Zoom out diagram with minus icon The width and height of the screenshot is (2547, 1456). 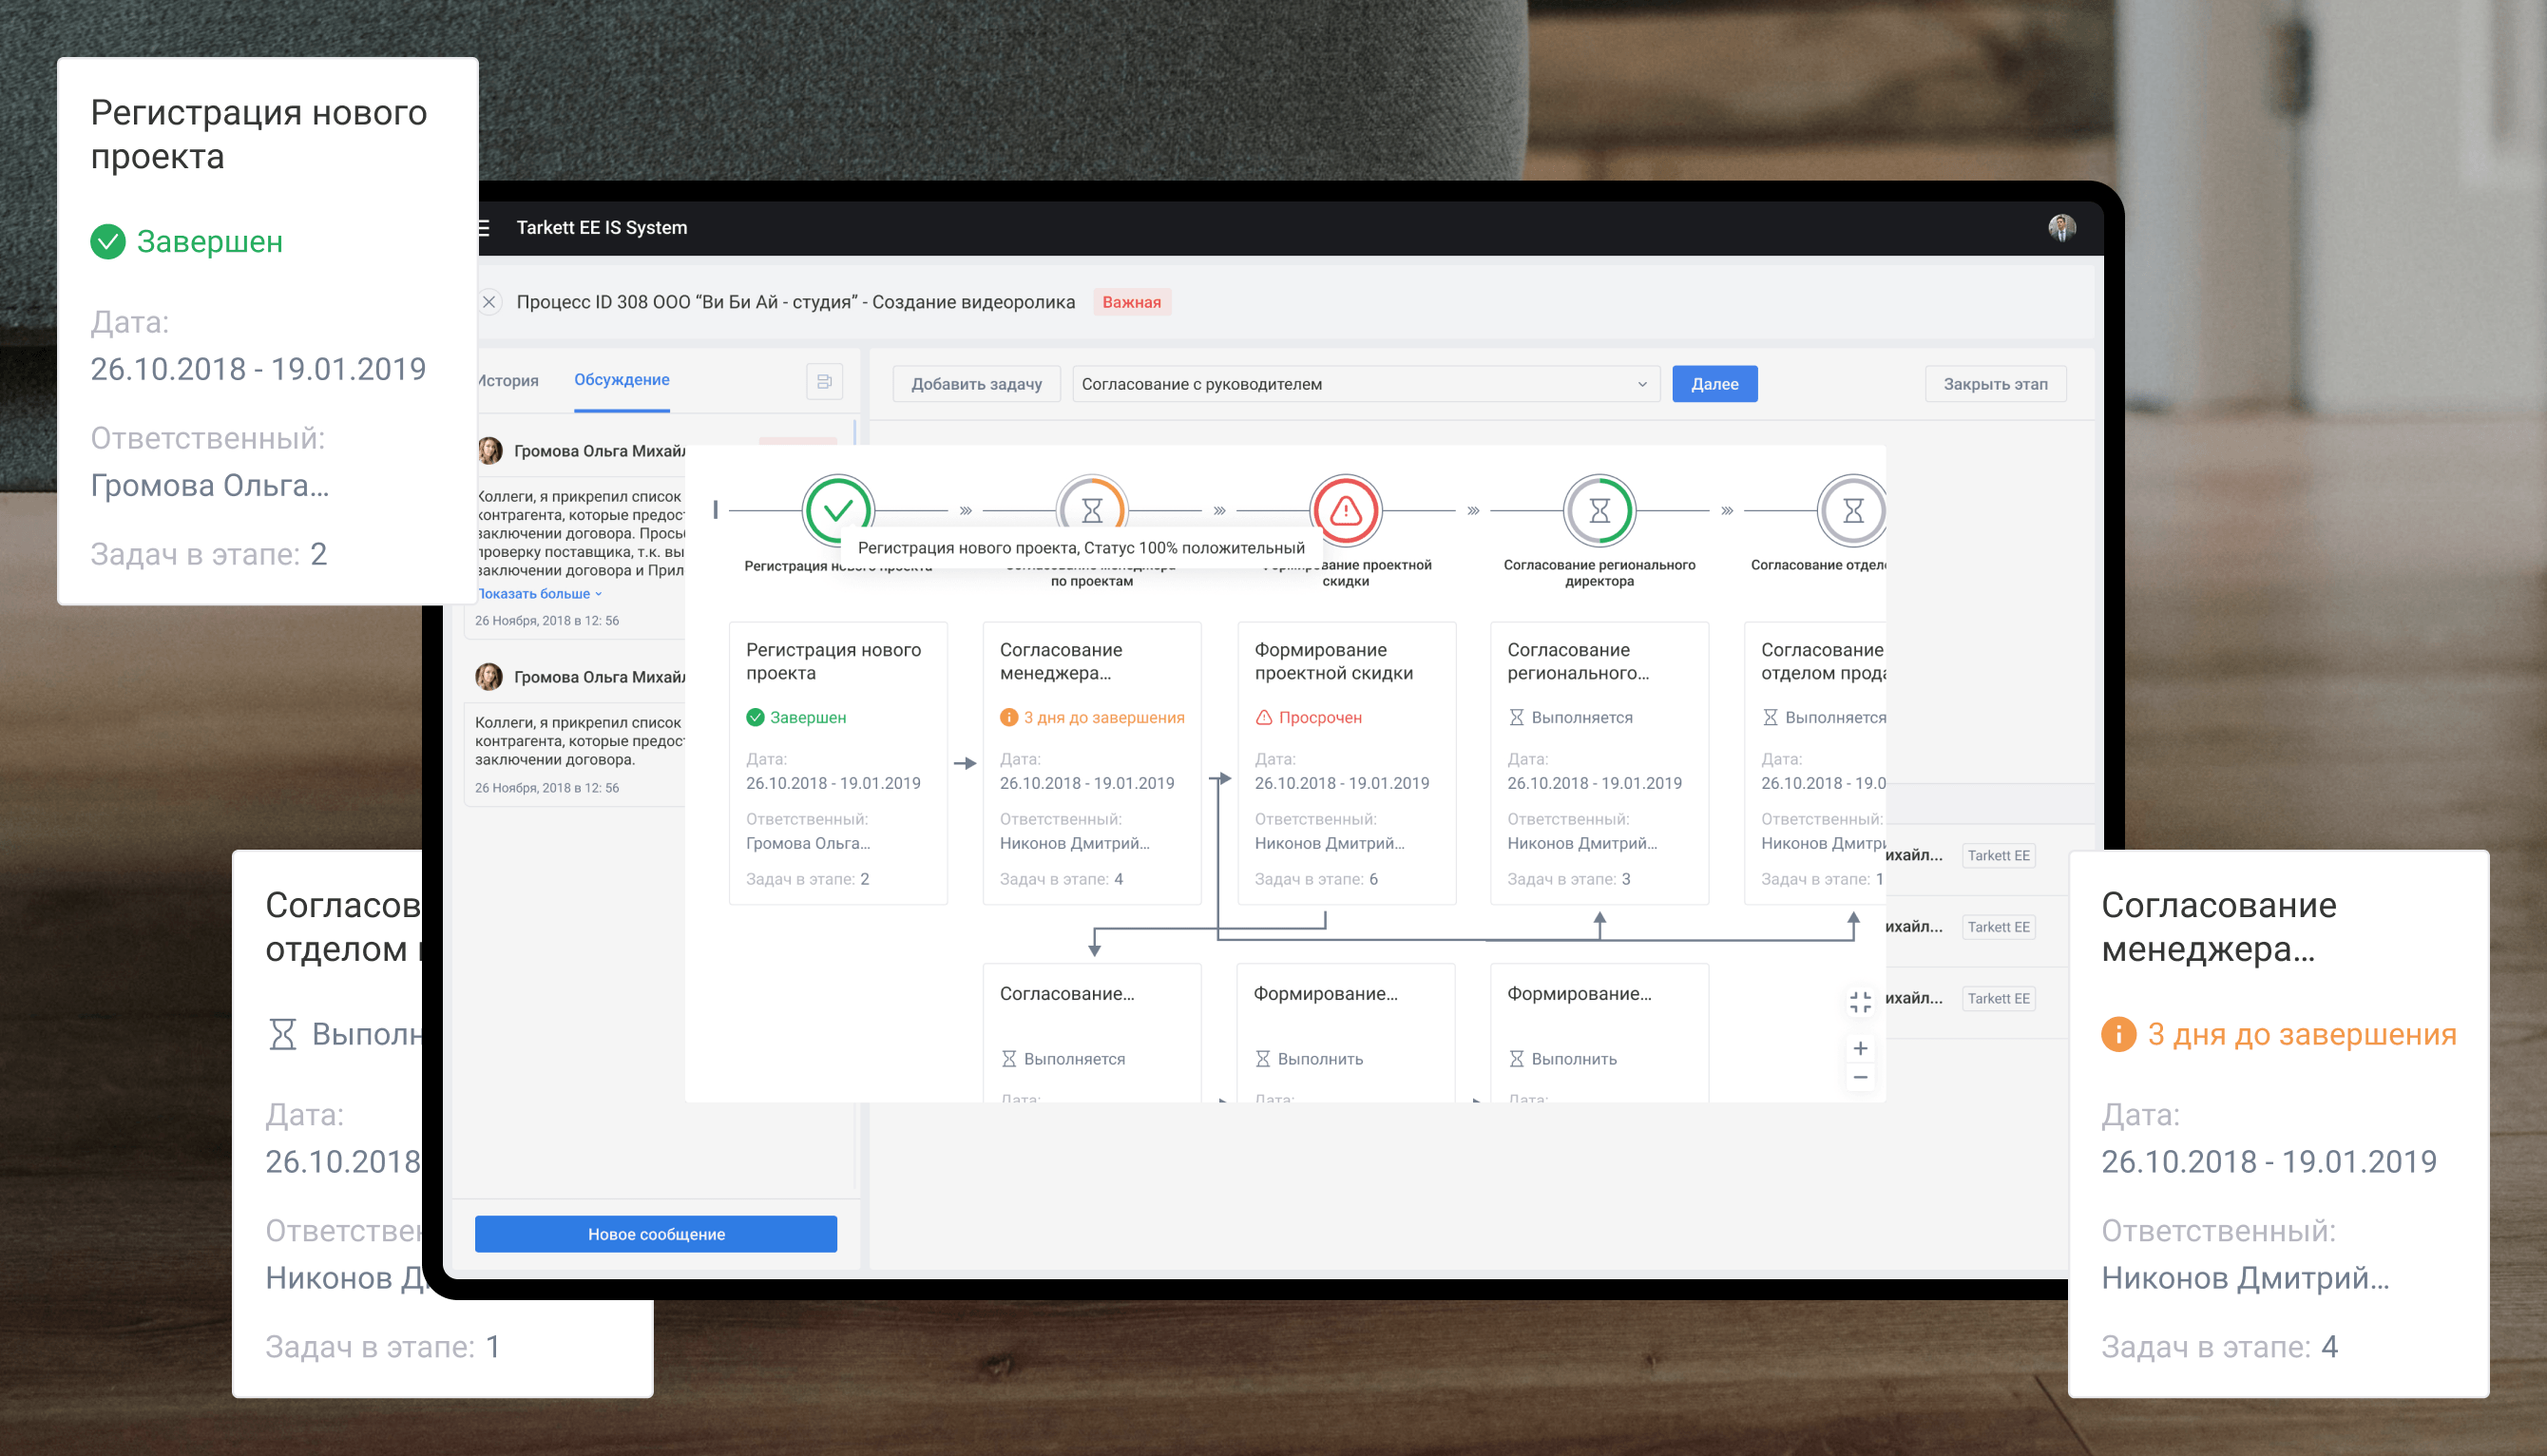click(x=1860, y=1077)
